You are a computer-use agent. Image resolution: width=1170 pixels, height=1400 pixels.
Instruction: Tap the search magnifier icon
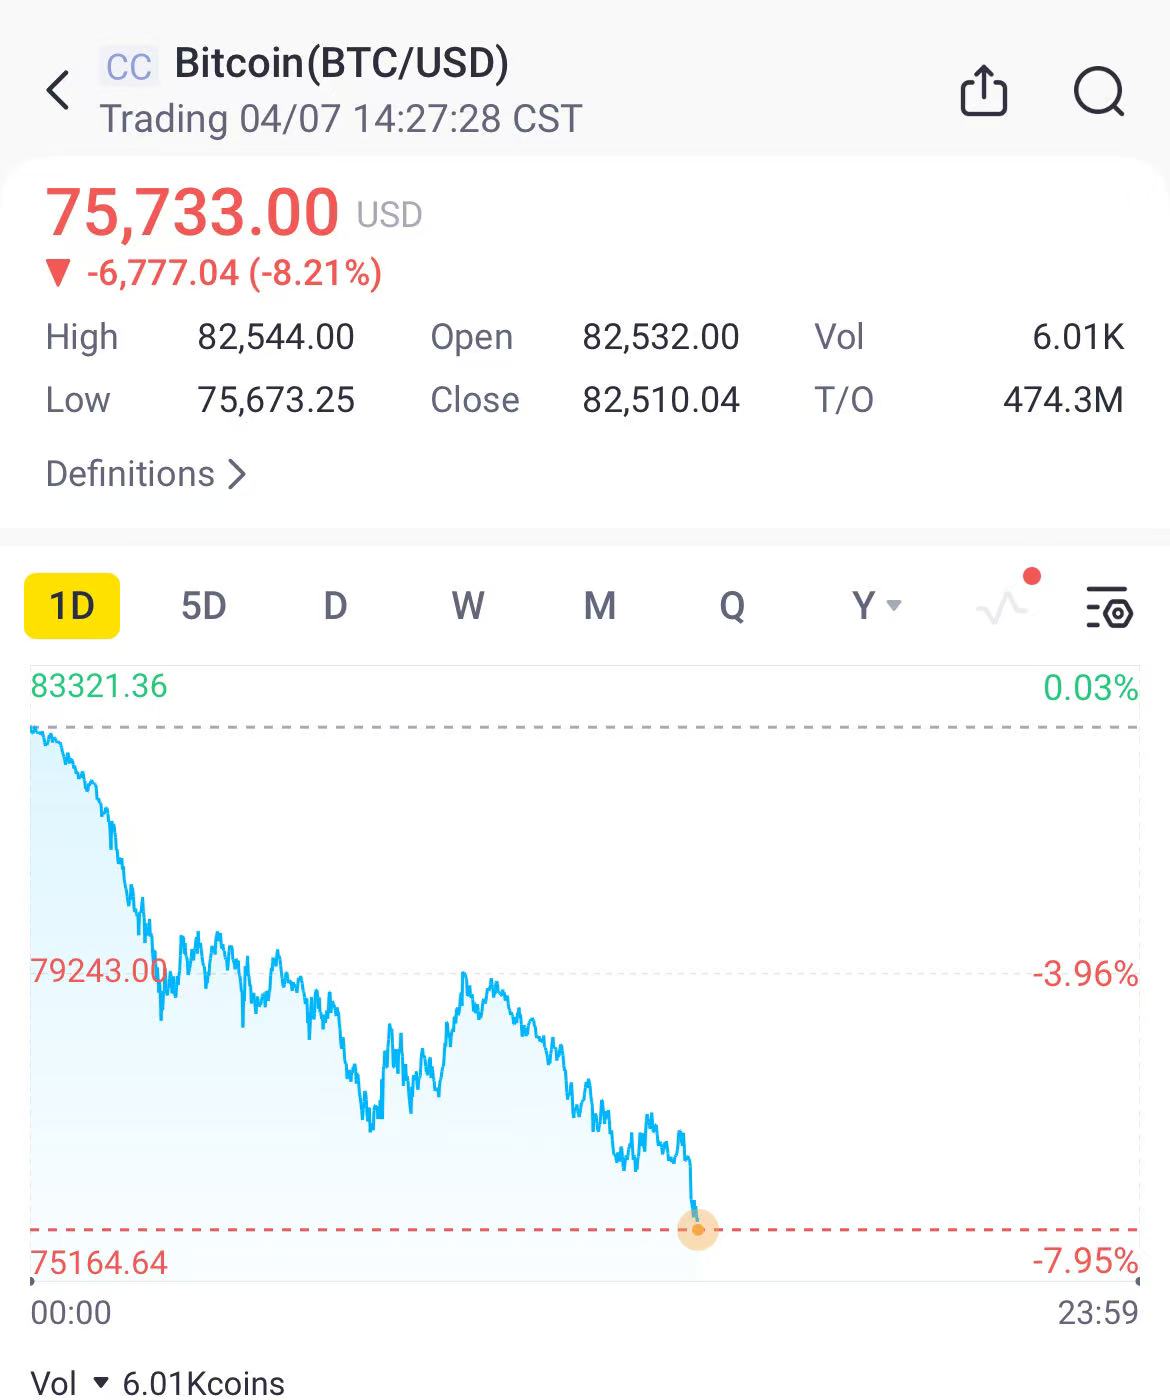tap(1098, 91)
